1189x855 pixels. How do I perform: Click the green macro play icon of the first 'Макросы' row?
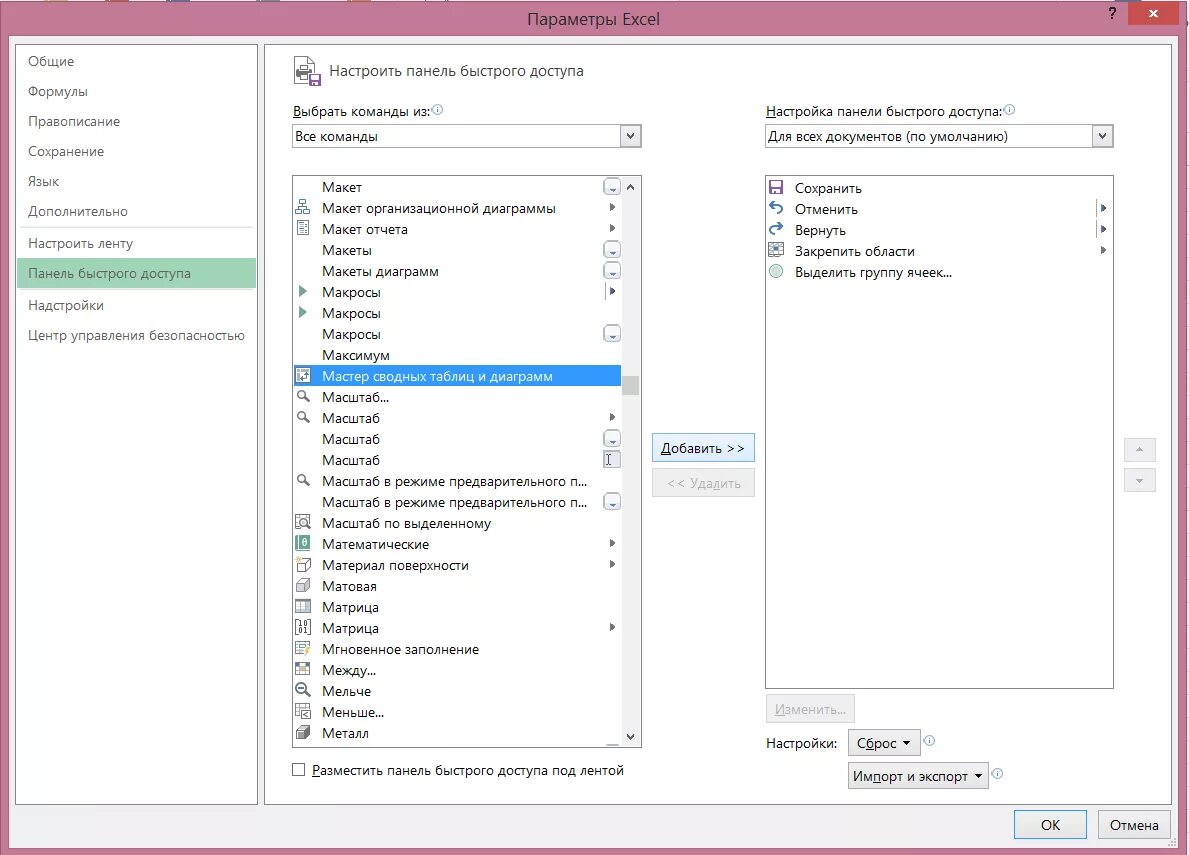coord(303,291)
